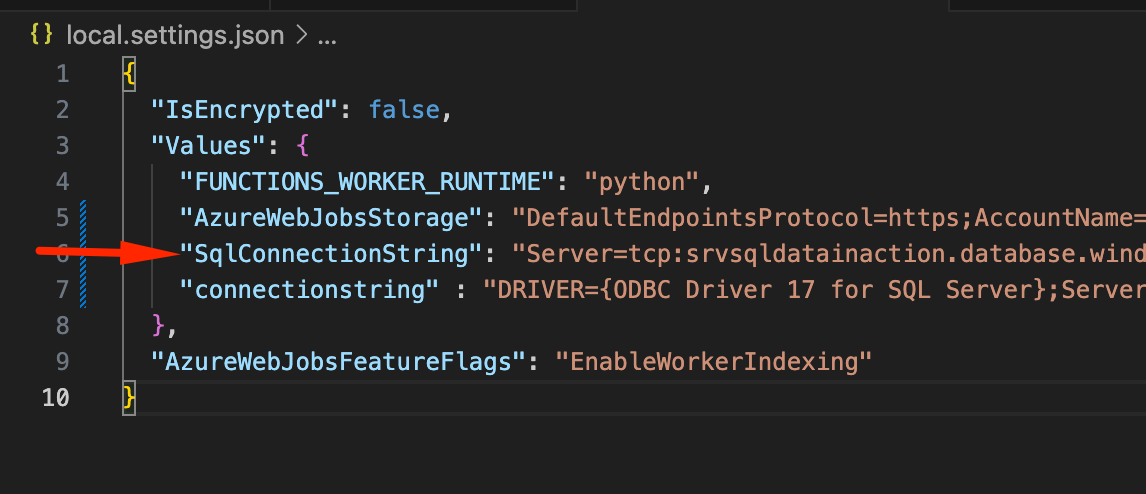This screenshot has height=494, width=1146.
Task: Click the false value on line 2
Action: 404,110
